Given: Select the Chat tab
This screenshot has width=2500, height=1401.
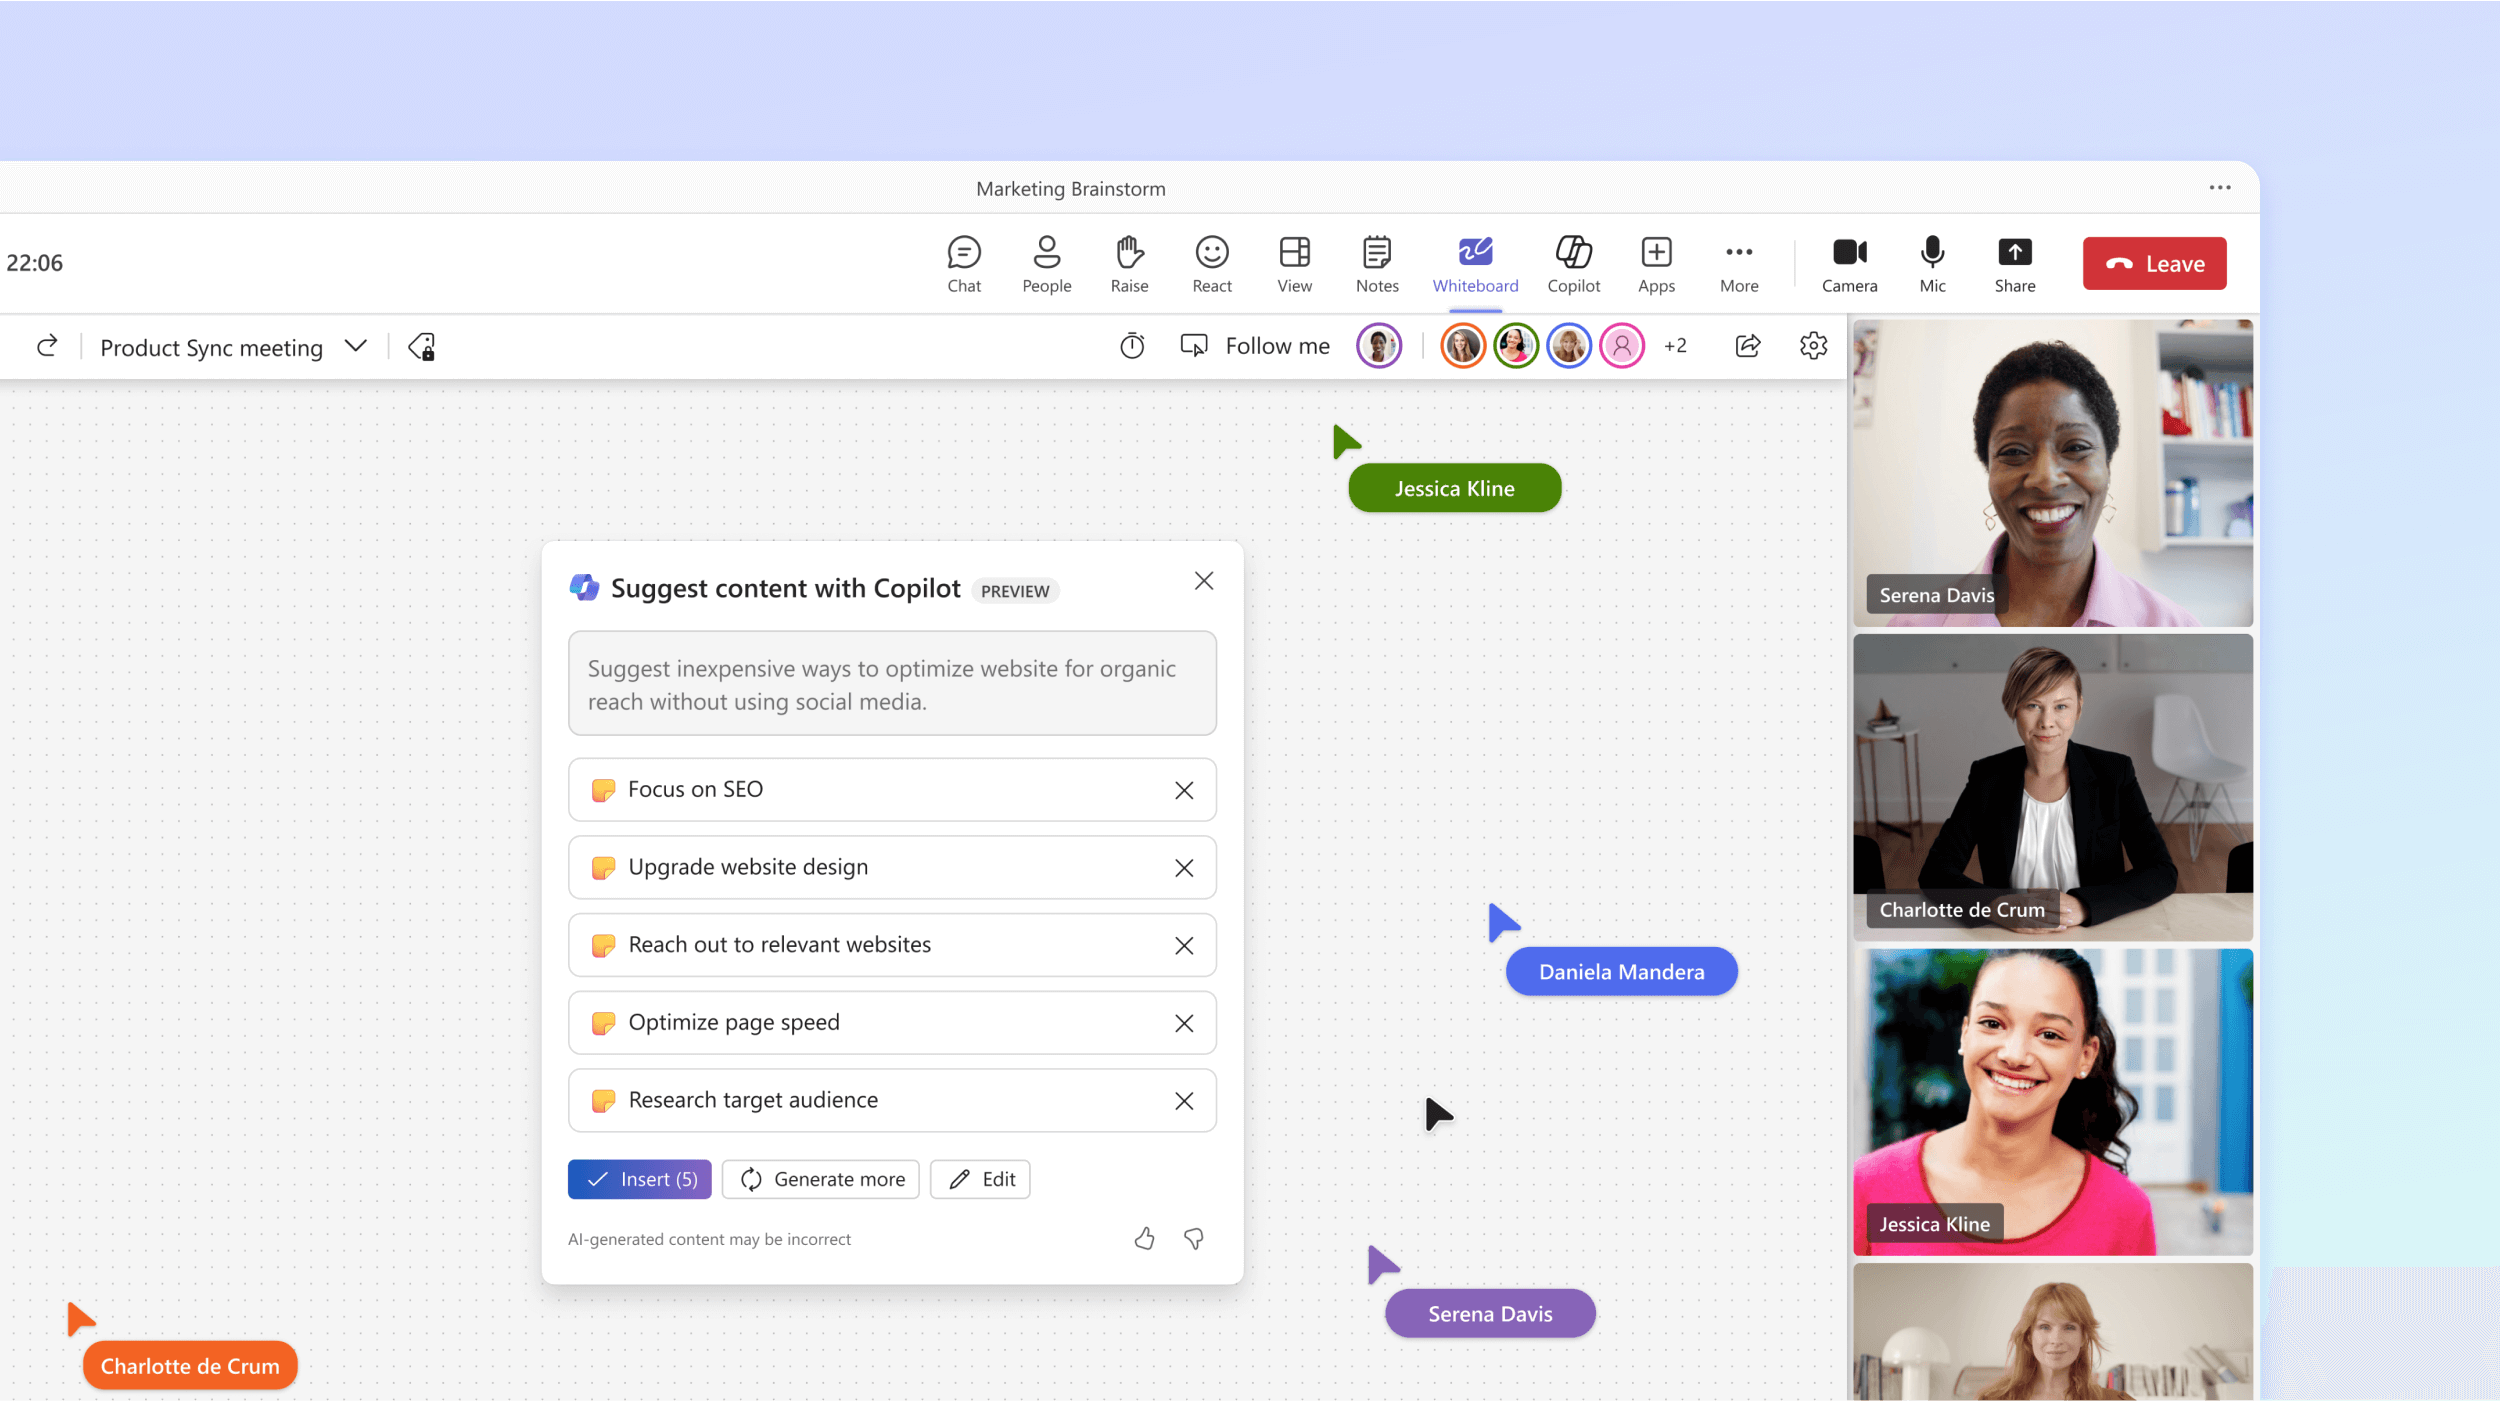Looking at the screenshot, I should click(963, 263).
